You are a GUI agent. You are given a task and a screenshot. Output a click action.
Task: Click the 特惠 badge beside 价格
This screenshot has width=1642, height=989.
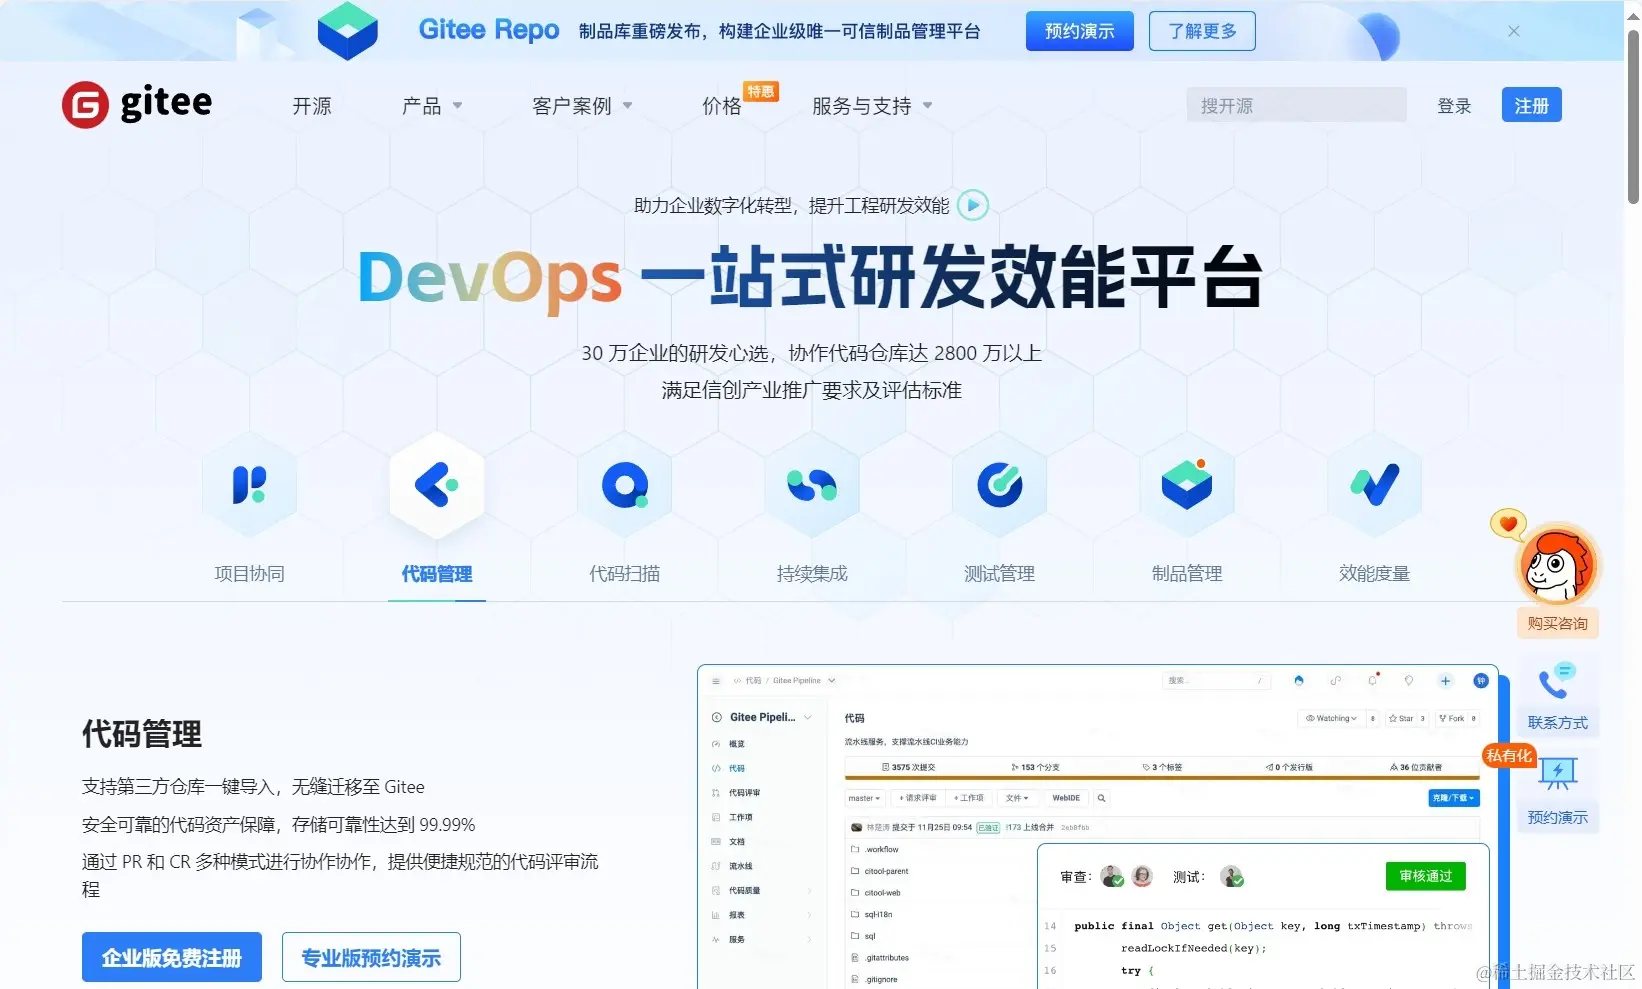click(x=760, y=91)
